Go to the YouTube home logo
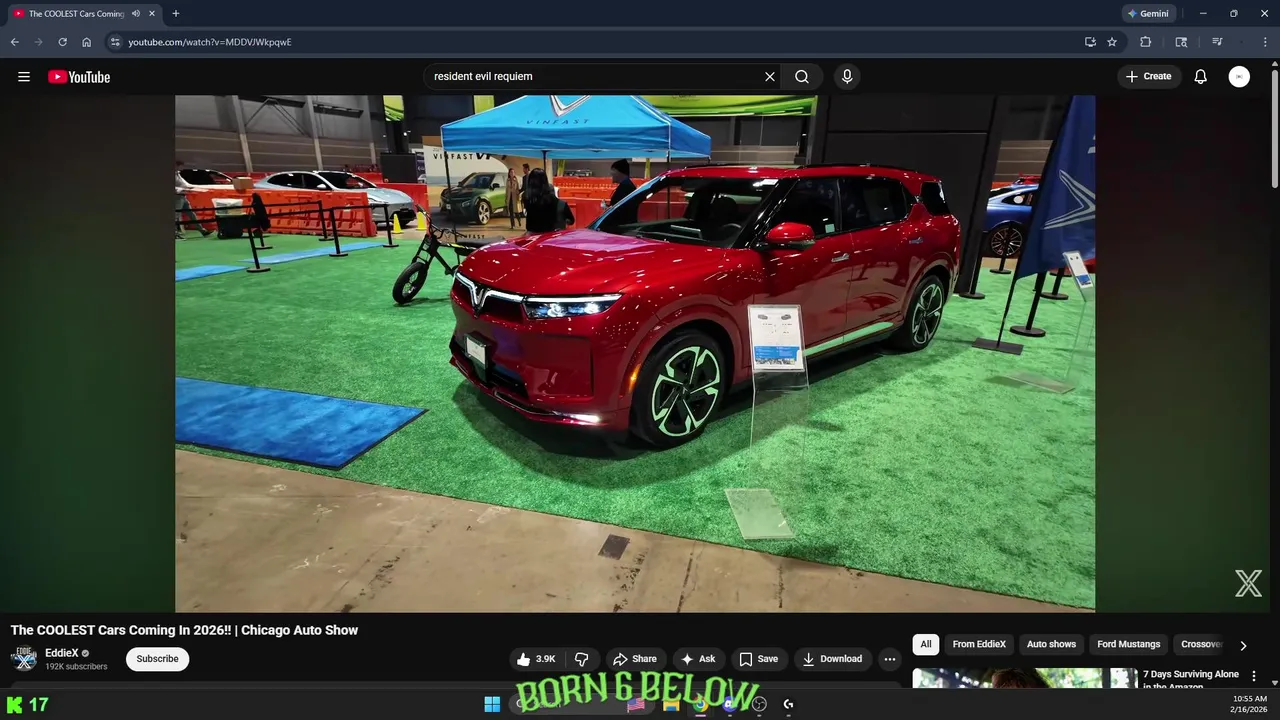This screenshot has width=1280, height=720. coord(79,77)
